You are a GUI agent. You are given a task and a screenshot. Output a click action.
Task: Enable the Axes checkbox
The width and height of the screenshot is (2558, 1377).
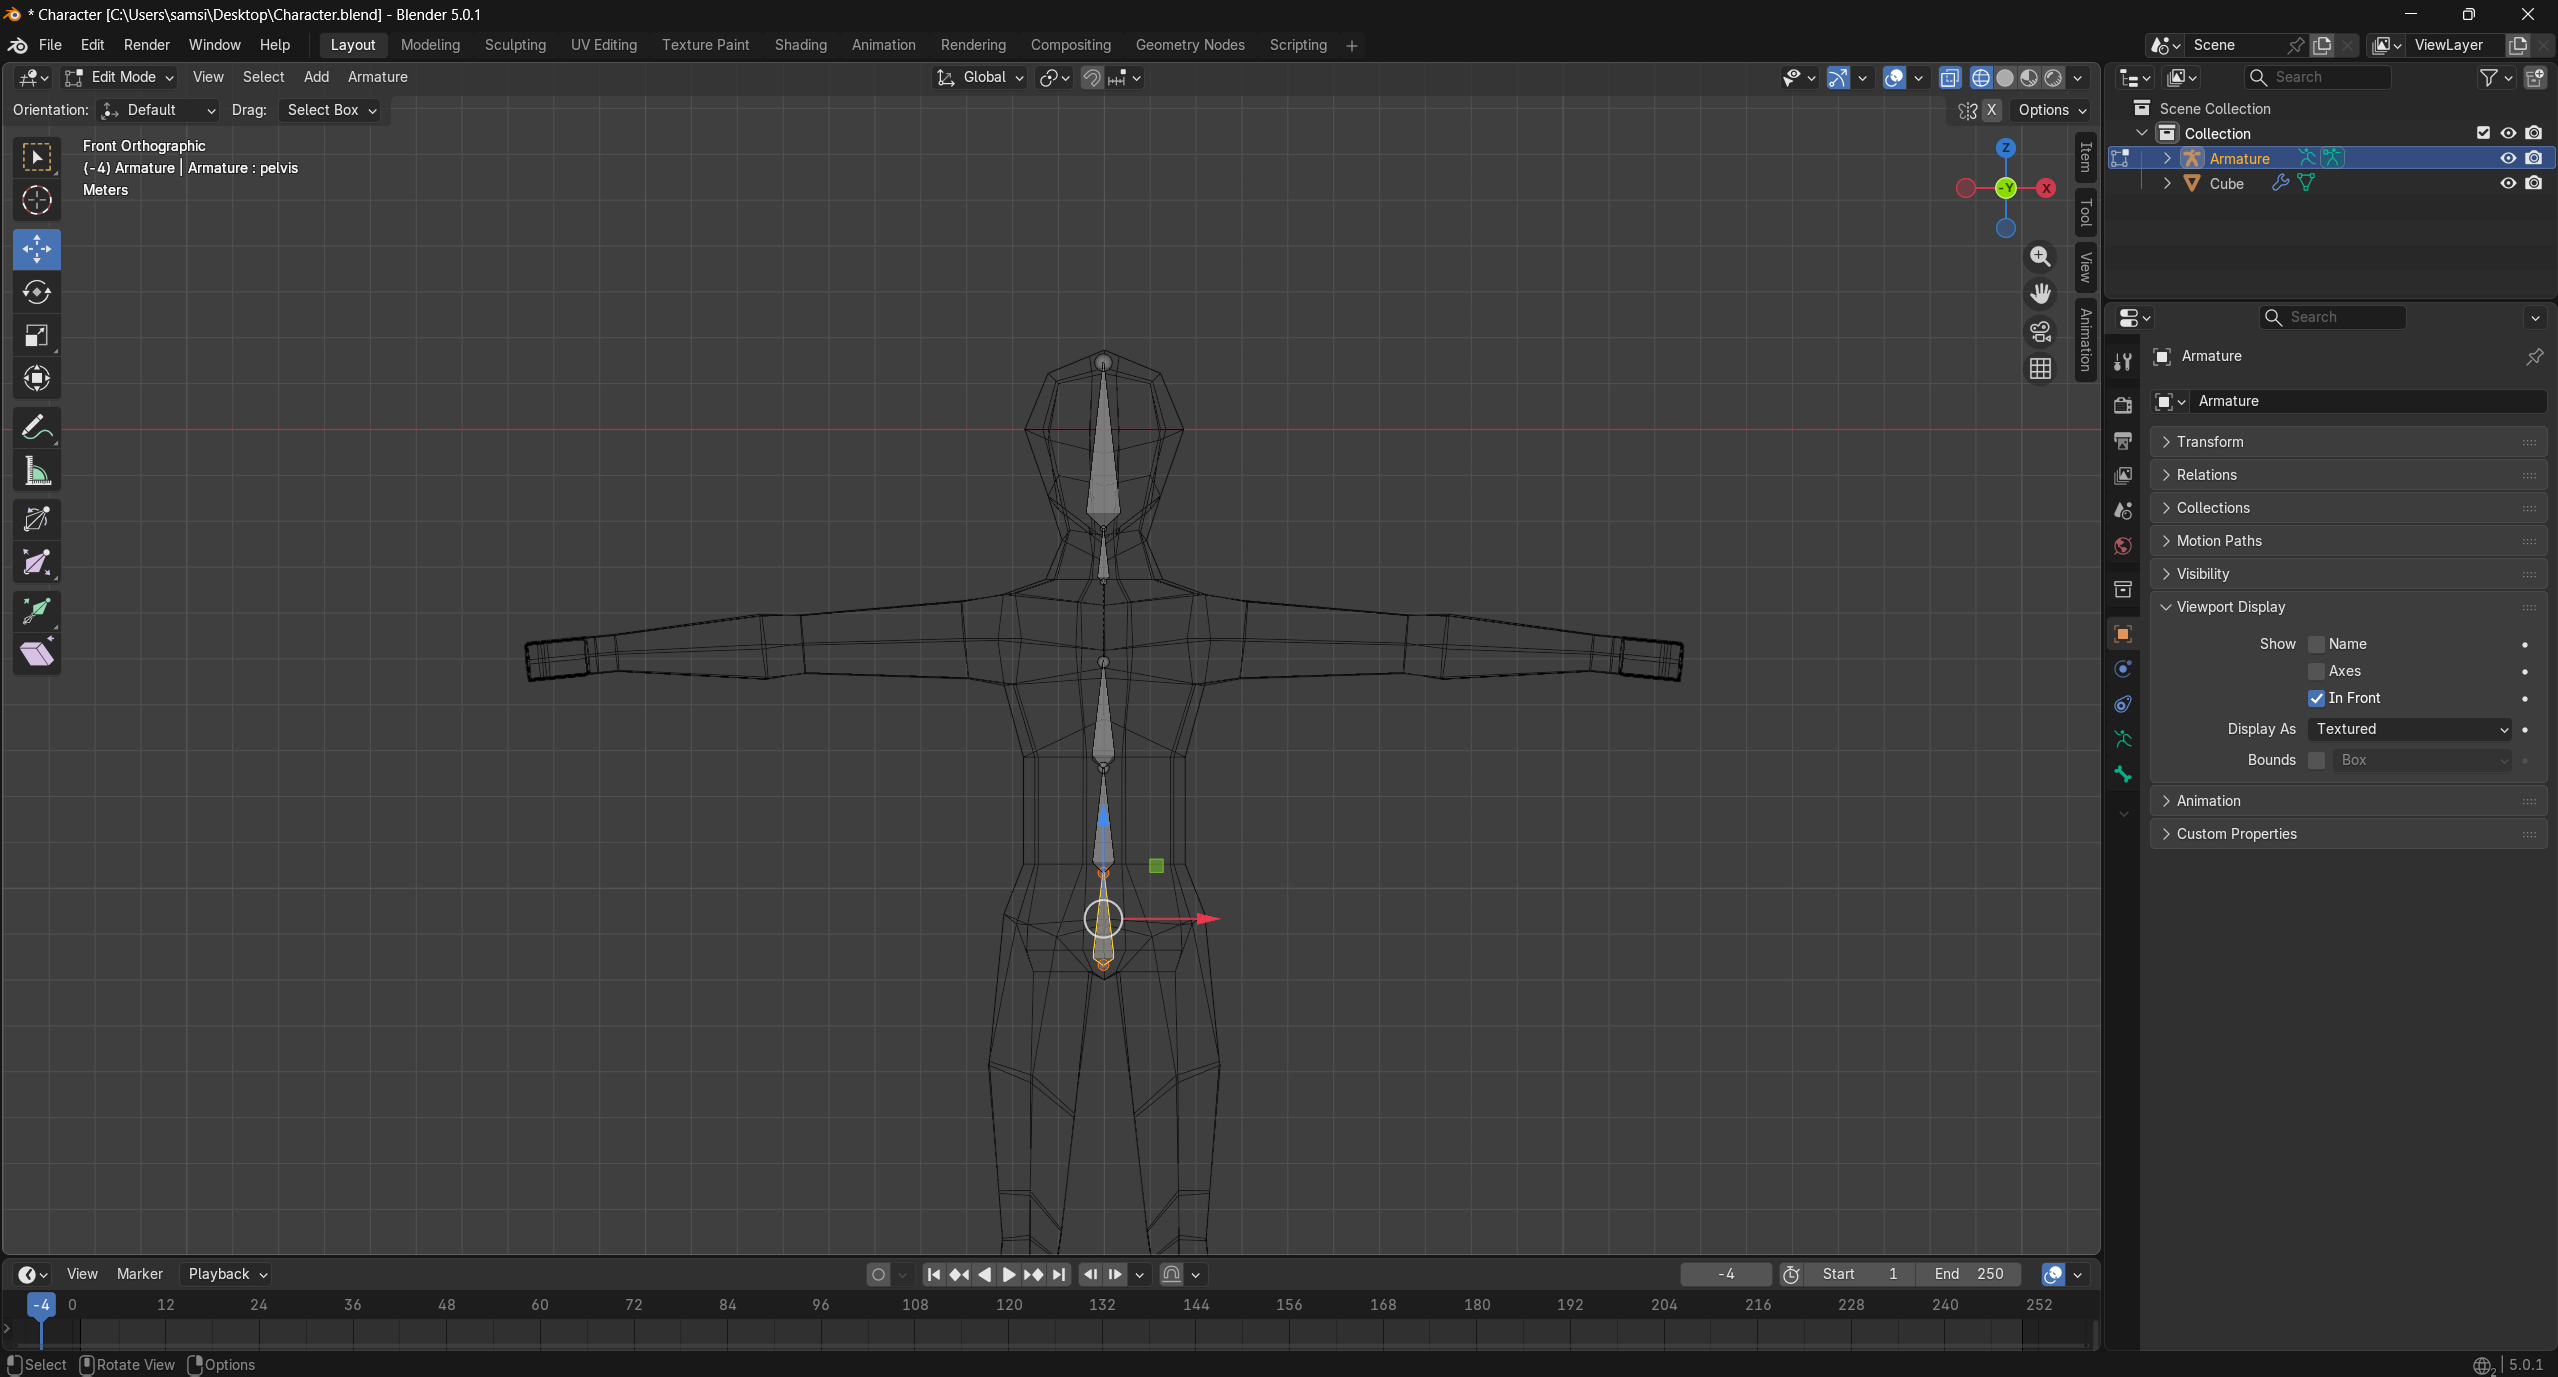coord(2316,671)
